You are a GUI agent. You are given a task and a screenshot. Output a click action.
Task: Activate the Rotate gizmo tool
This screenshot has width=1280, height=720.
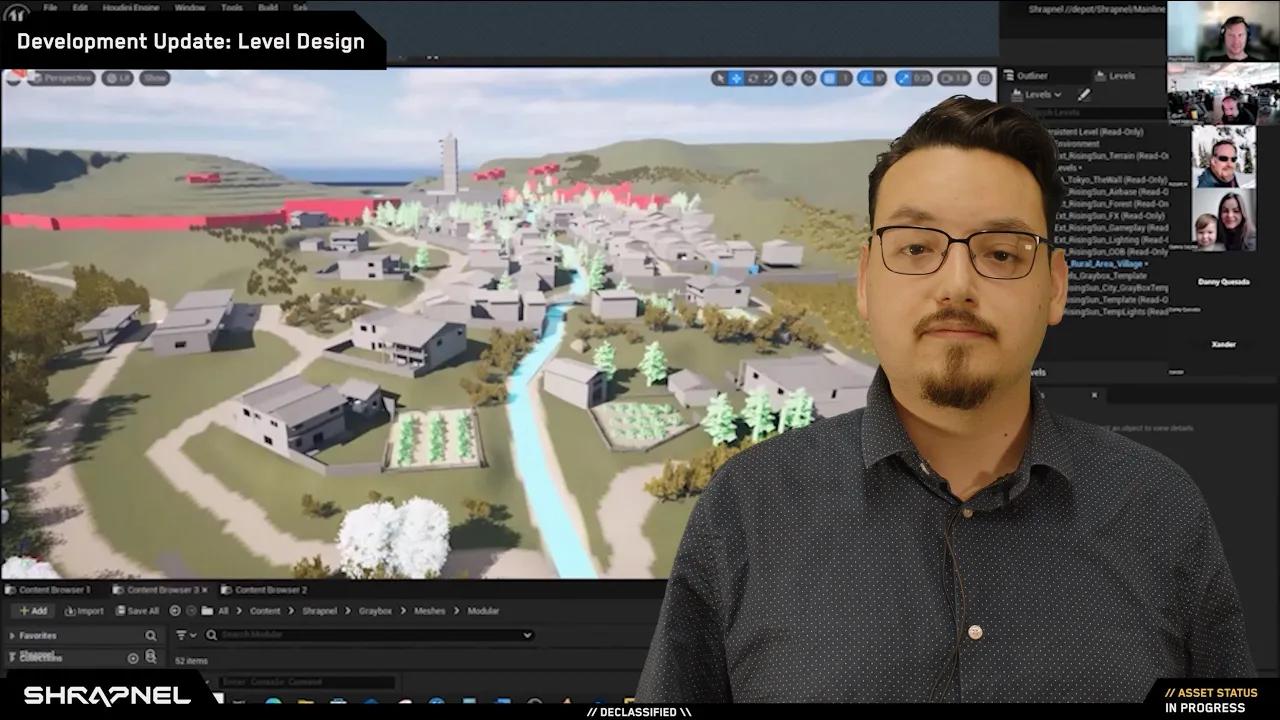tap(753, 78)
